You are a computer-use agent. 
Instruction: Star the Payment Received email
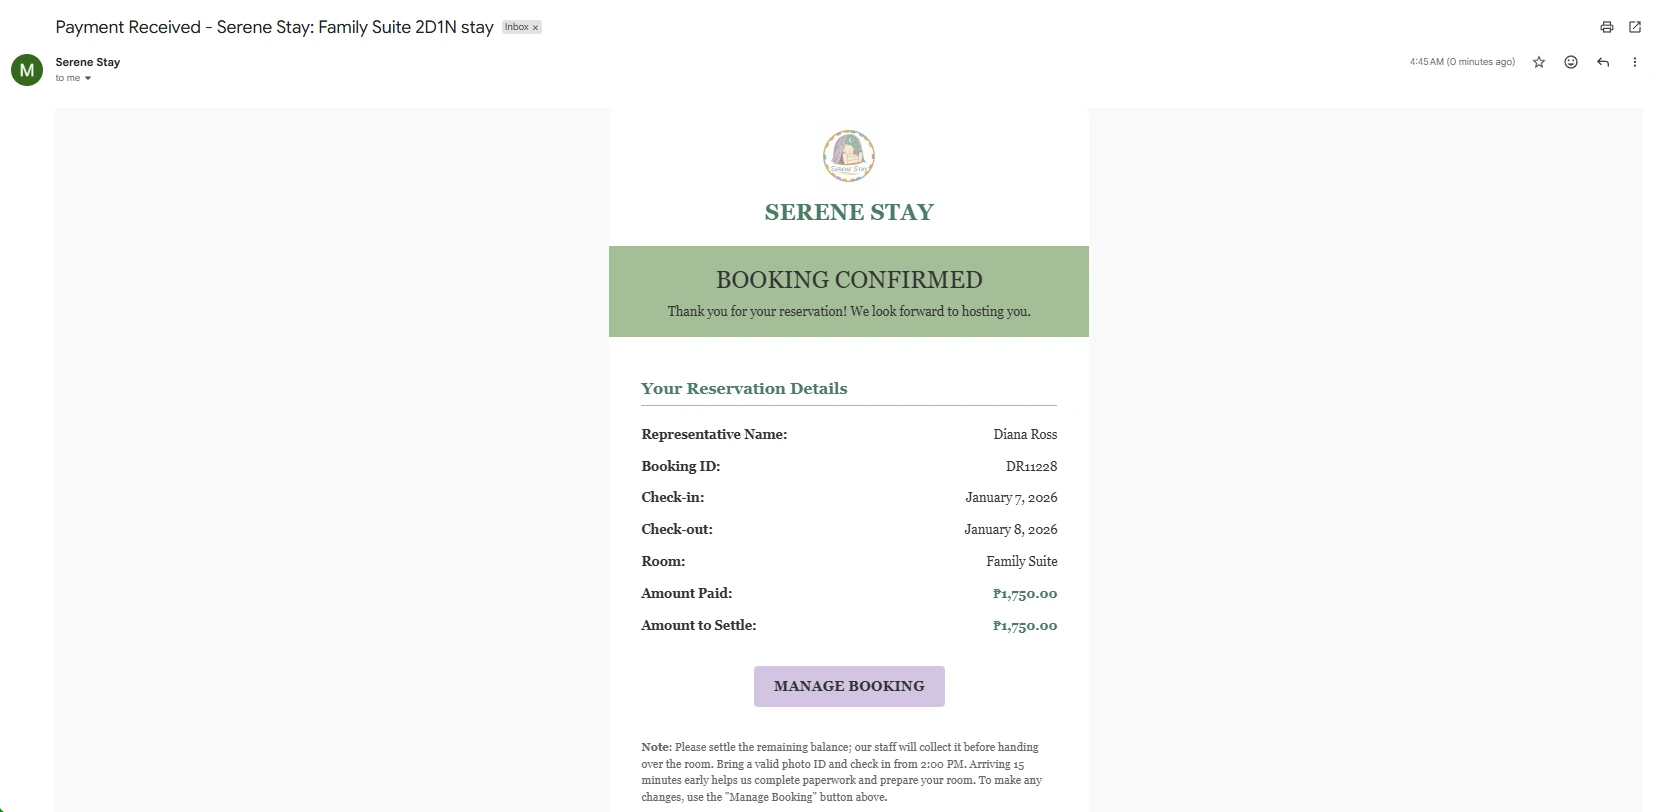click(x=1538, y=62)
